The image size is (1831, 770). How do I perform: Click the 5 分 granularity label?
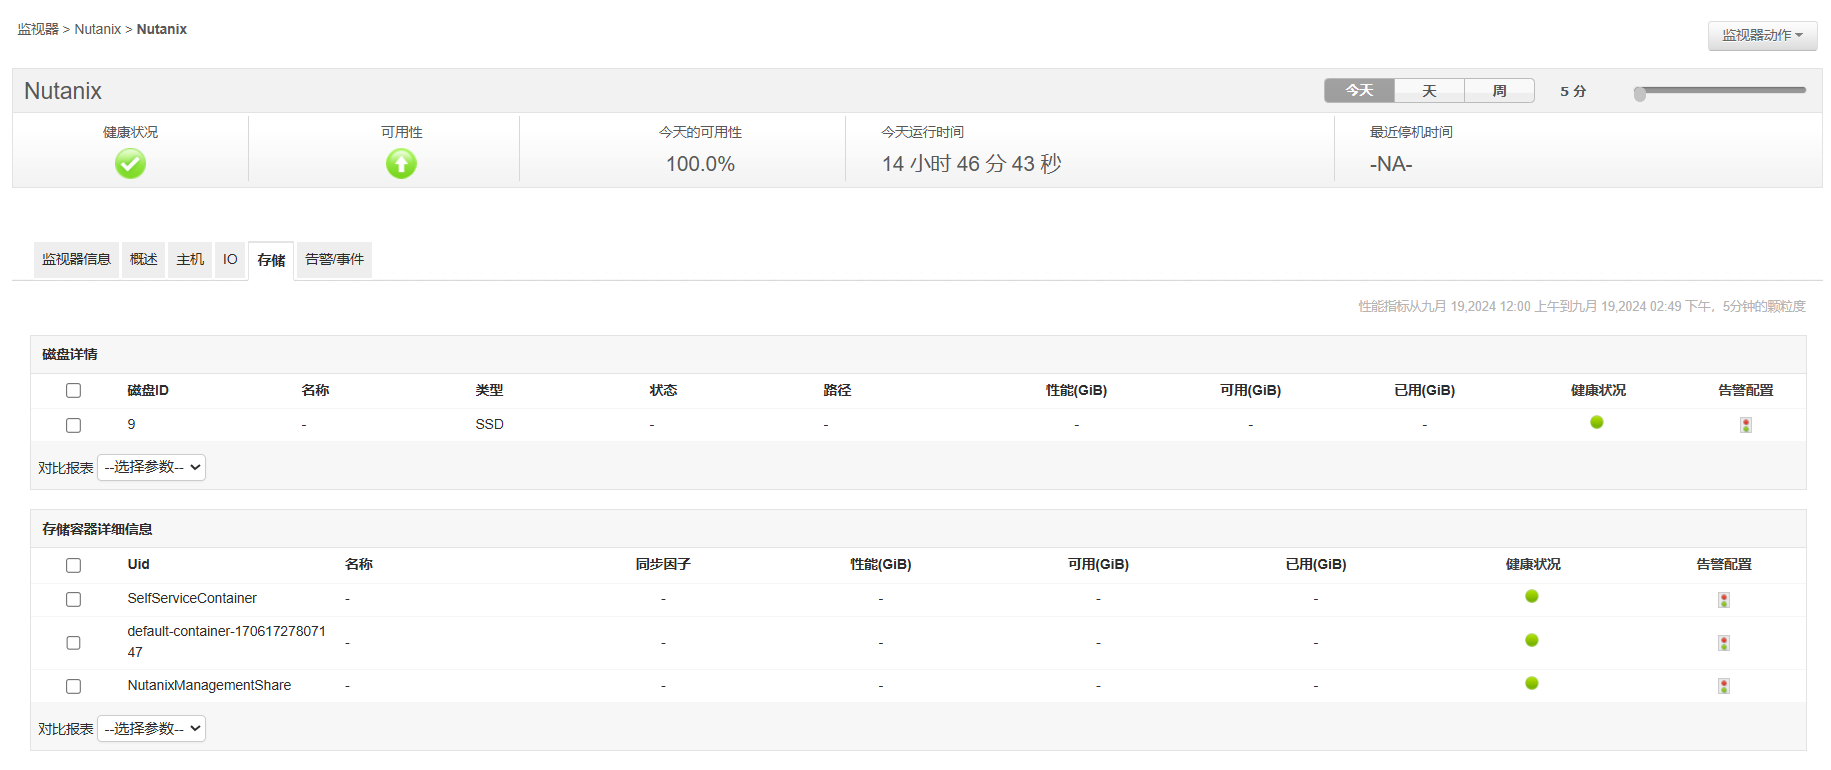(x=1573, y=91)
